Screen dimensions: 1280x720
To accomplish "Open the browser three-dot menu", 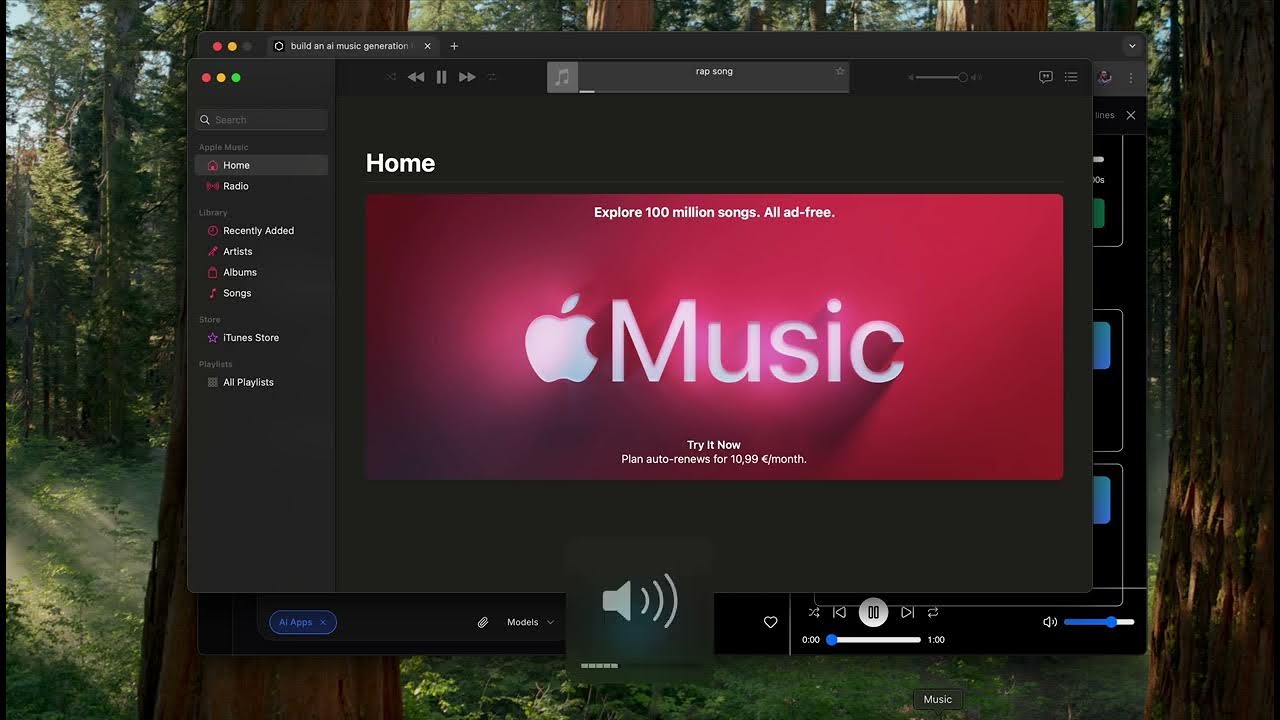I will tap(1131, 77).
